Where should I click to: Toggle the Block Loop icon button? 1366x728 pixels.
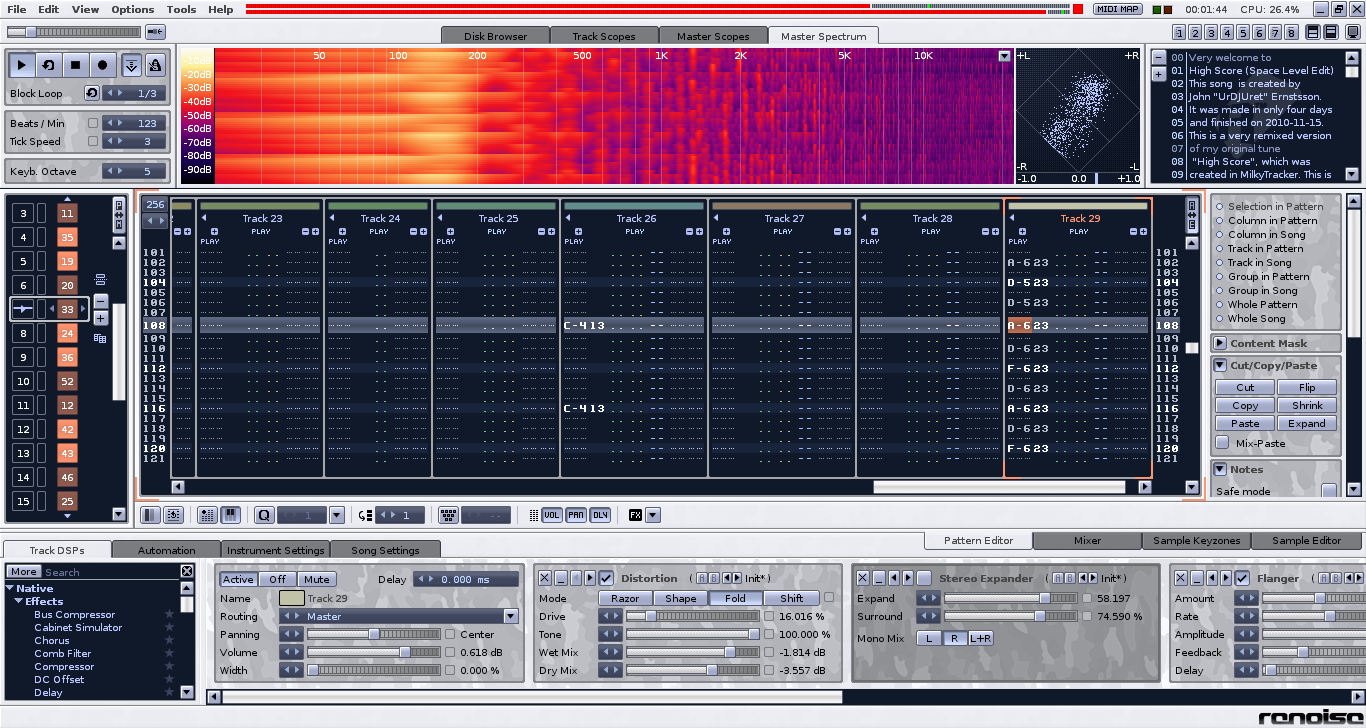[92, 93]
